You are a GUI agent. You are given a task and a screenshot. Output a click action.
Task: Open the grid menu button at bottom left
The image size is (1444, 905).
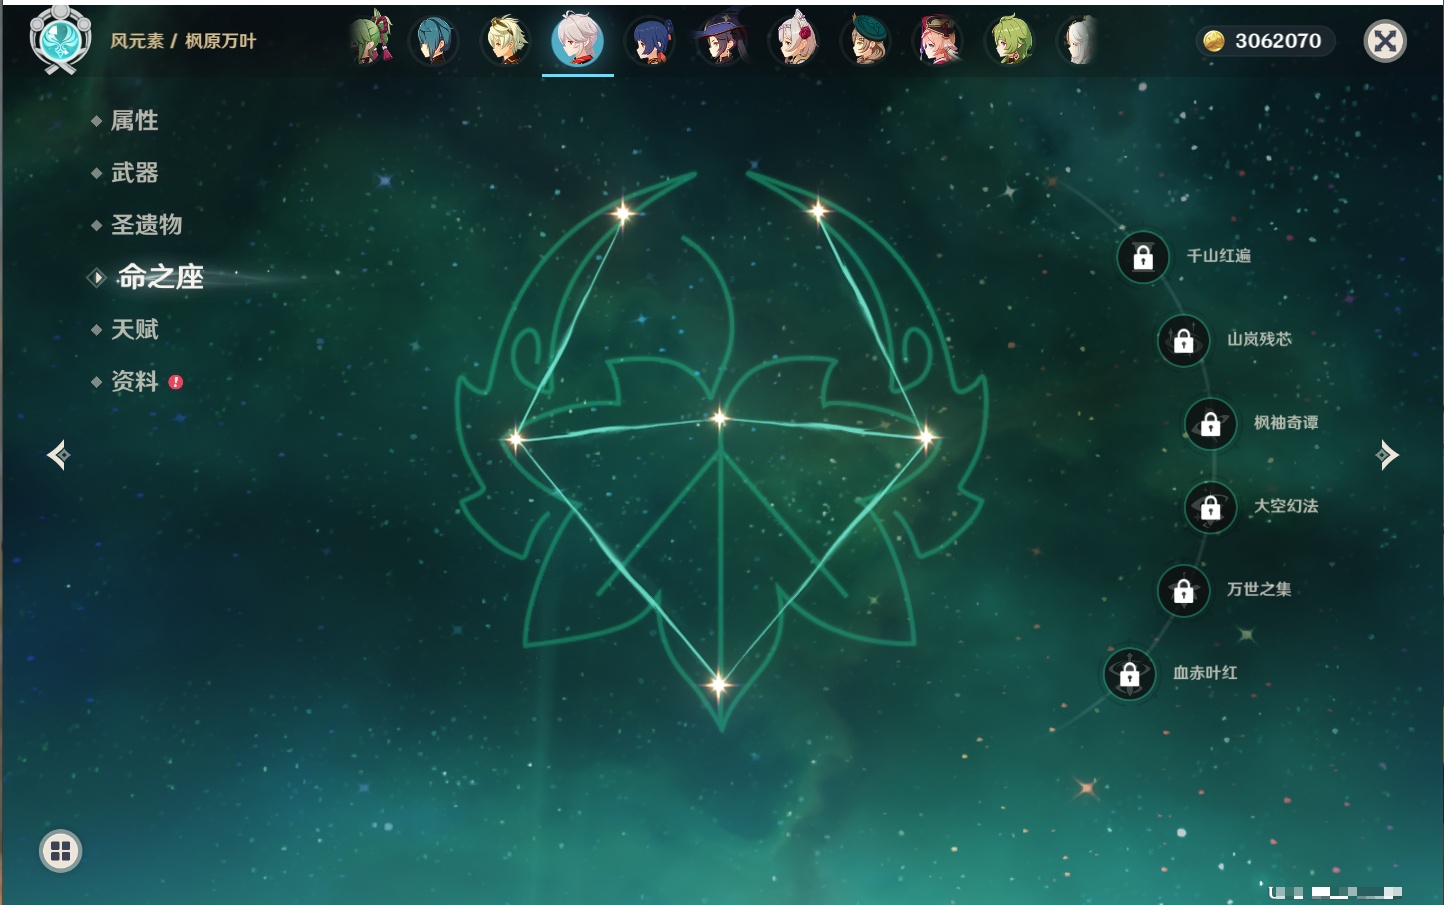coord(60,851)
